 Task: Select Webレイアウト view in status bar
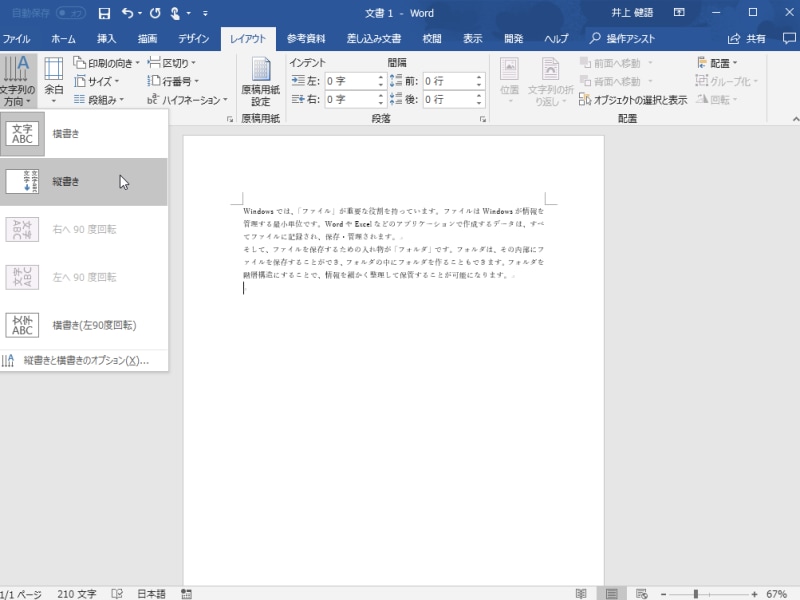[641, 592]
